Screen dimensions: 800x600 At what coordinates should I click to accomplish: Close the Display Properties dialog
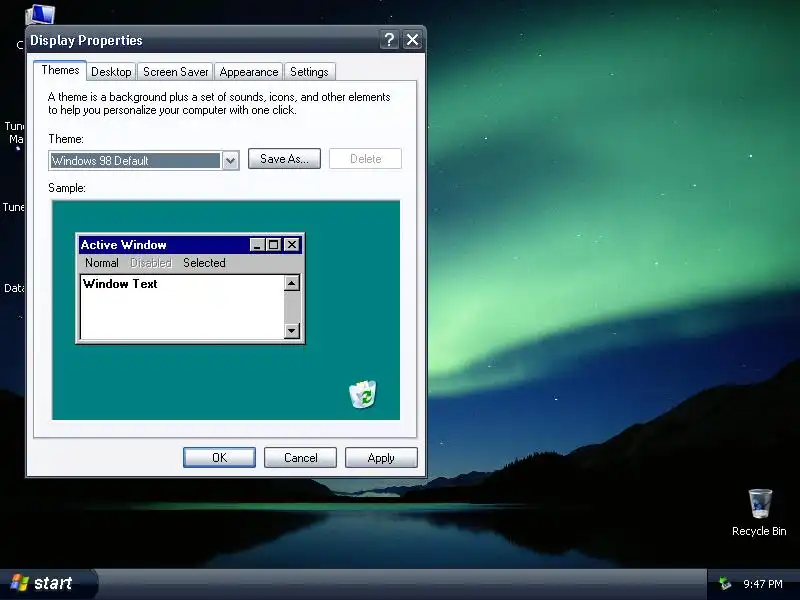412,40
